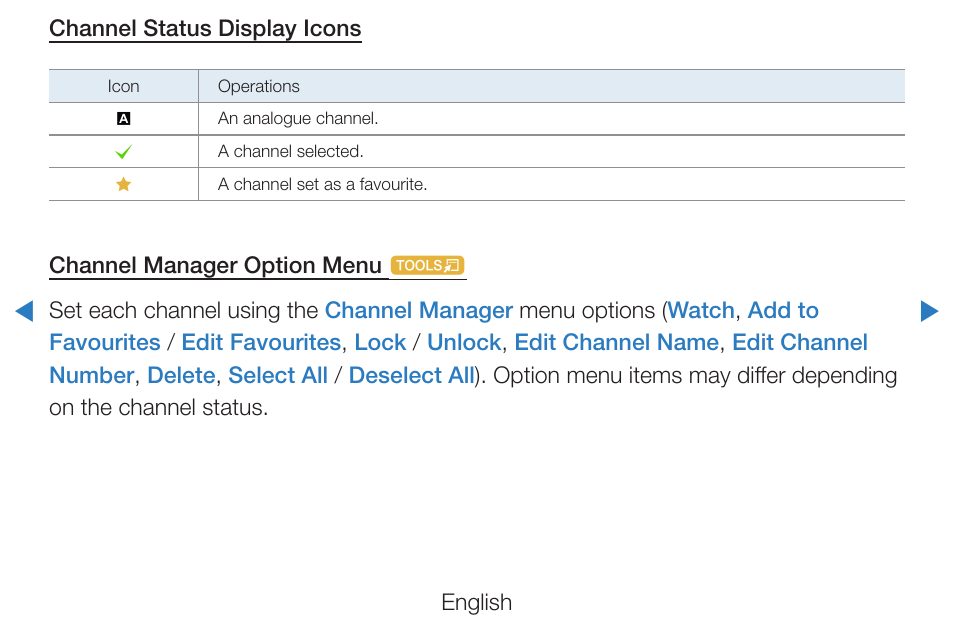
Task: Open the Channel Manager link
Action: [419, 310]
